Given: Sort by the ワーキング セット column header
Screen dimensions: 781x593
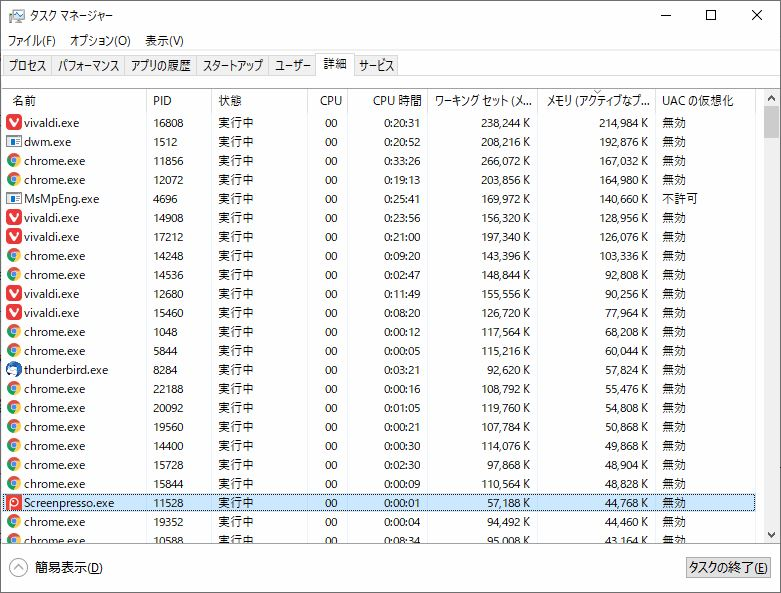Looking at the screenshot, I should click(483, 101).
